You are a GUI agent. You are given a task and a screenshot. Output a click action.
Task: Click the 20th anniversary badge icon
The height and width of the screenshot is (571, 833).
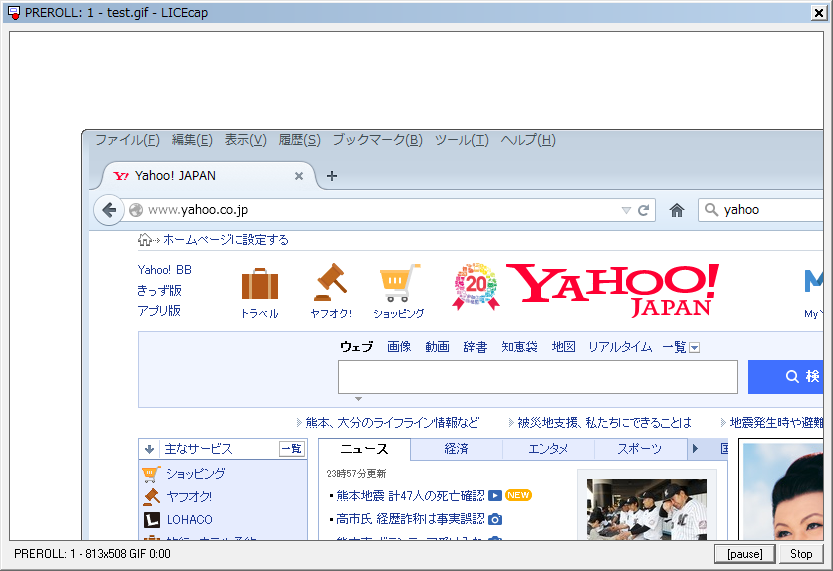[x=476, y=286]
